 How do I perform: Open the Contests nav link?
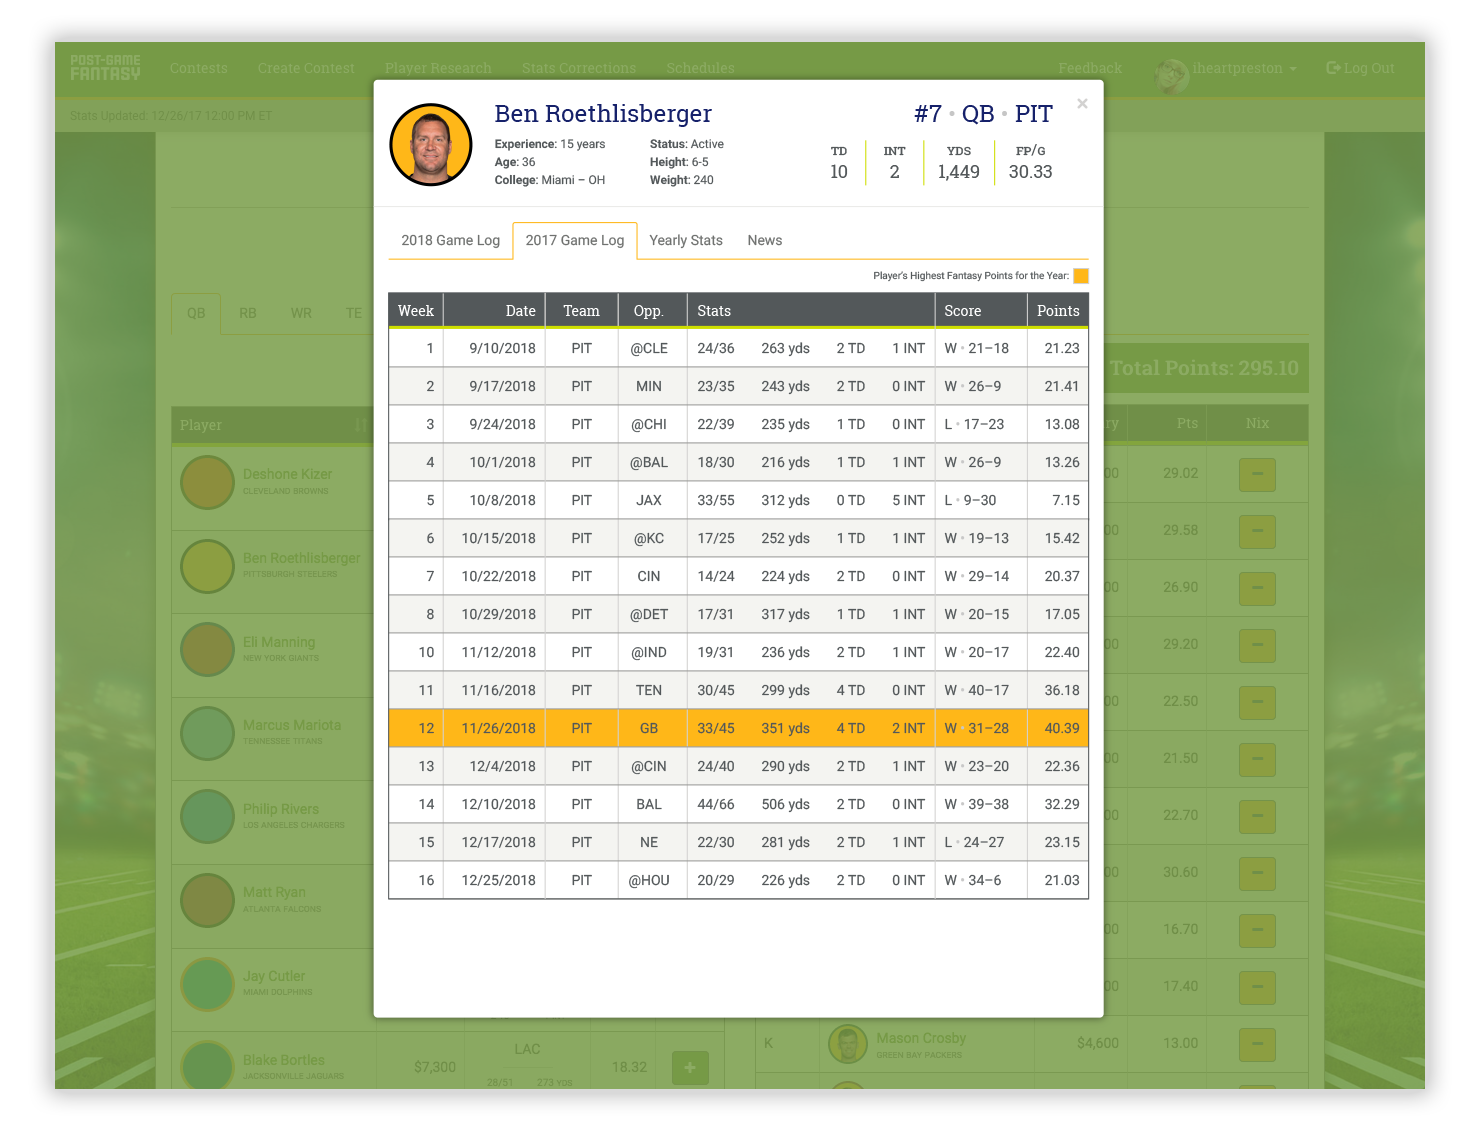click(x=199, y=68)
